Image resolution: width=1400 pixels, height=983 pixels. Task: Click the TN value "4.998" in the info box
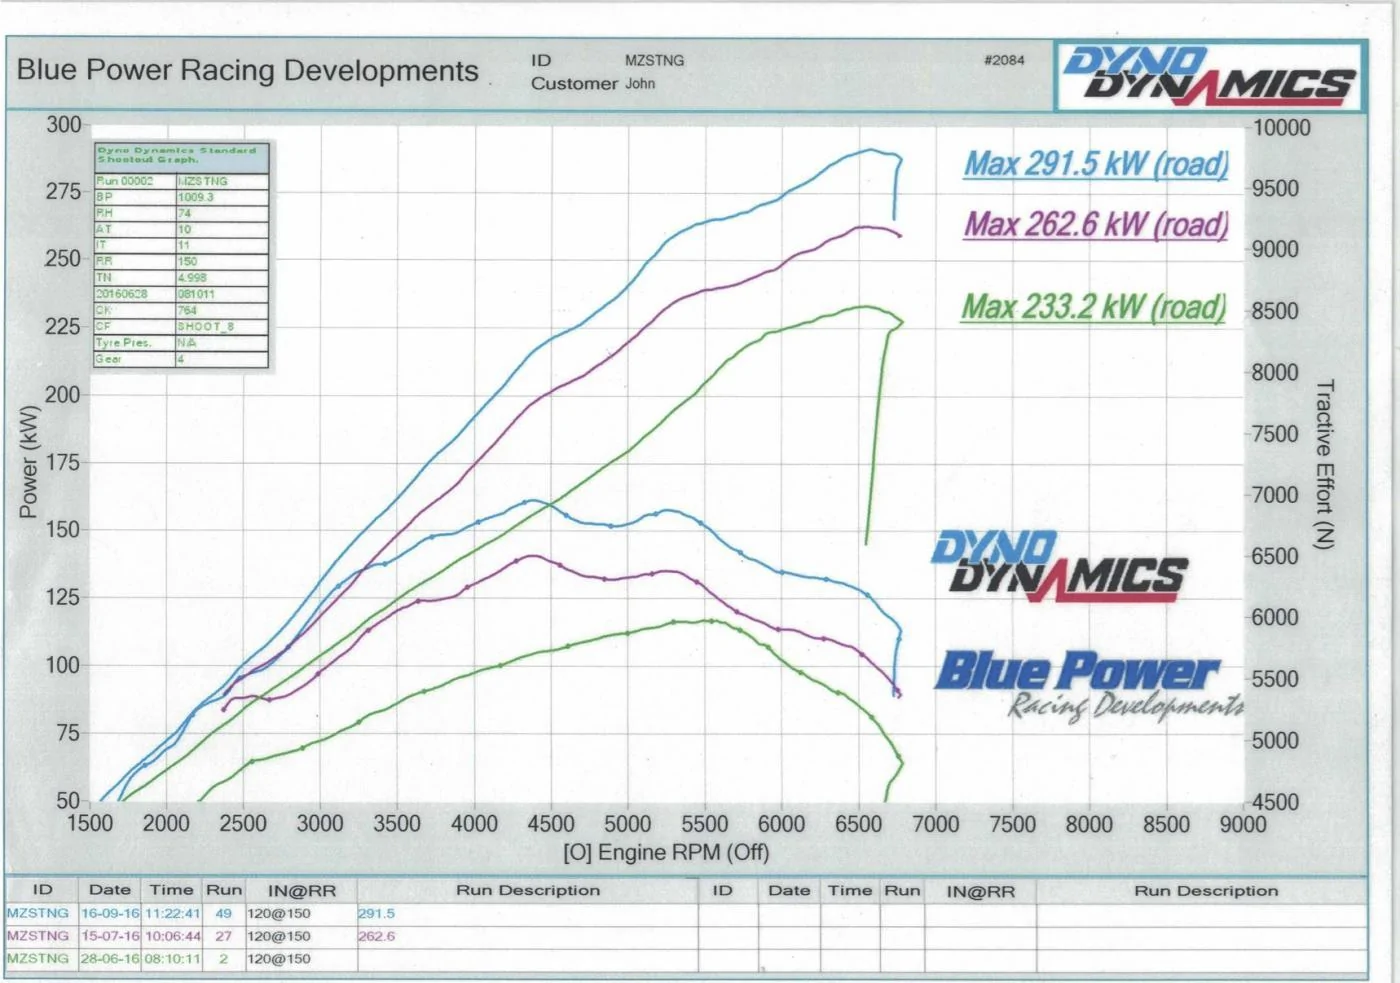(x=192, y=277)
